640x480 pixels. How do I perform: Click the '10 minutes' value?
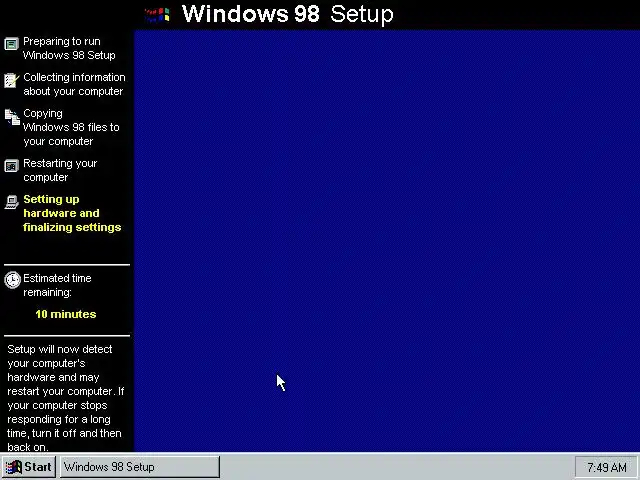(x=66, y=314)
